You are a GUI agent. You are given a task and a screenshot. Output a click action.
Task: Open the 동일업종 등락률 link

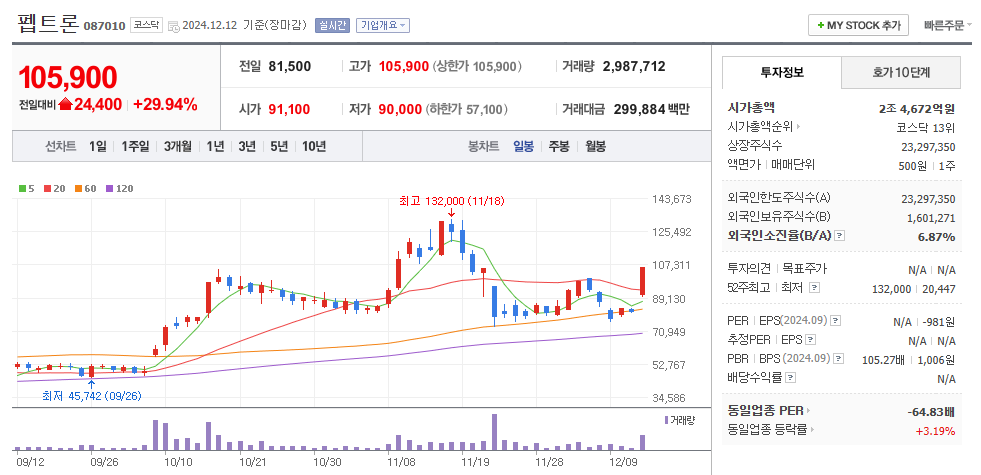coord(771,430)
